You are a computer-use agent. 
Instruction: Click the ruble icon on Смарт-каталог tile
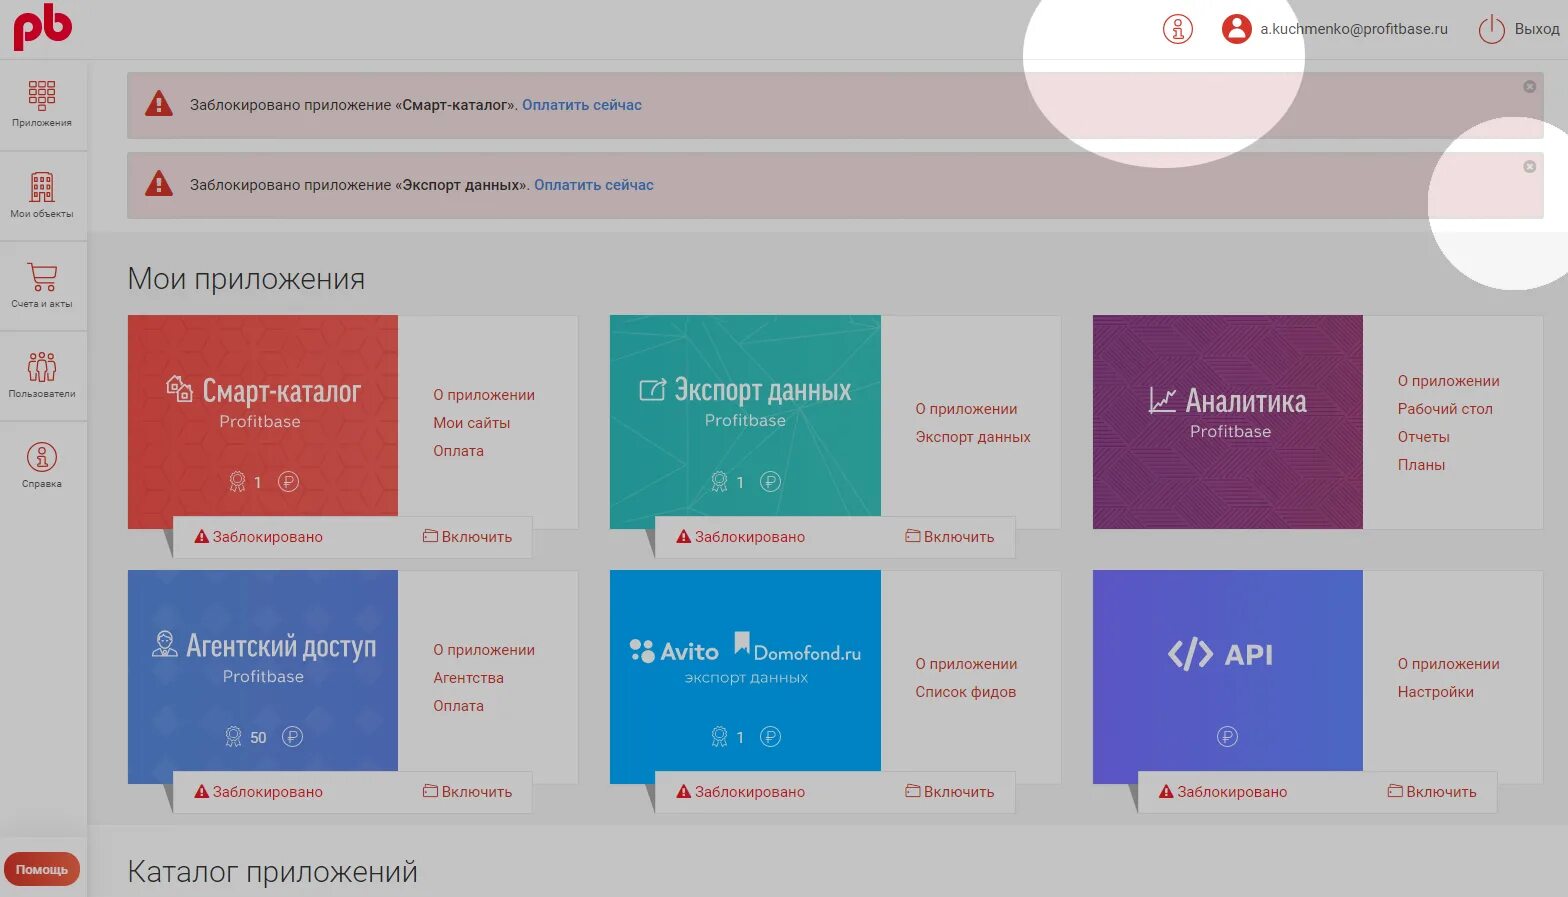pos(288,482)
